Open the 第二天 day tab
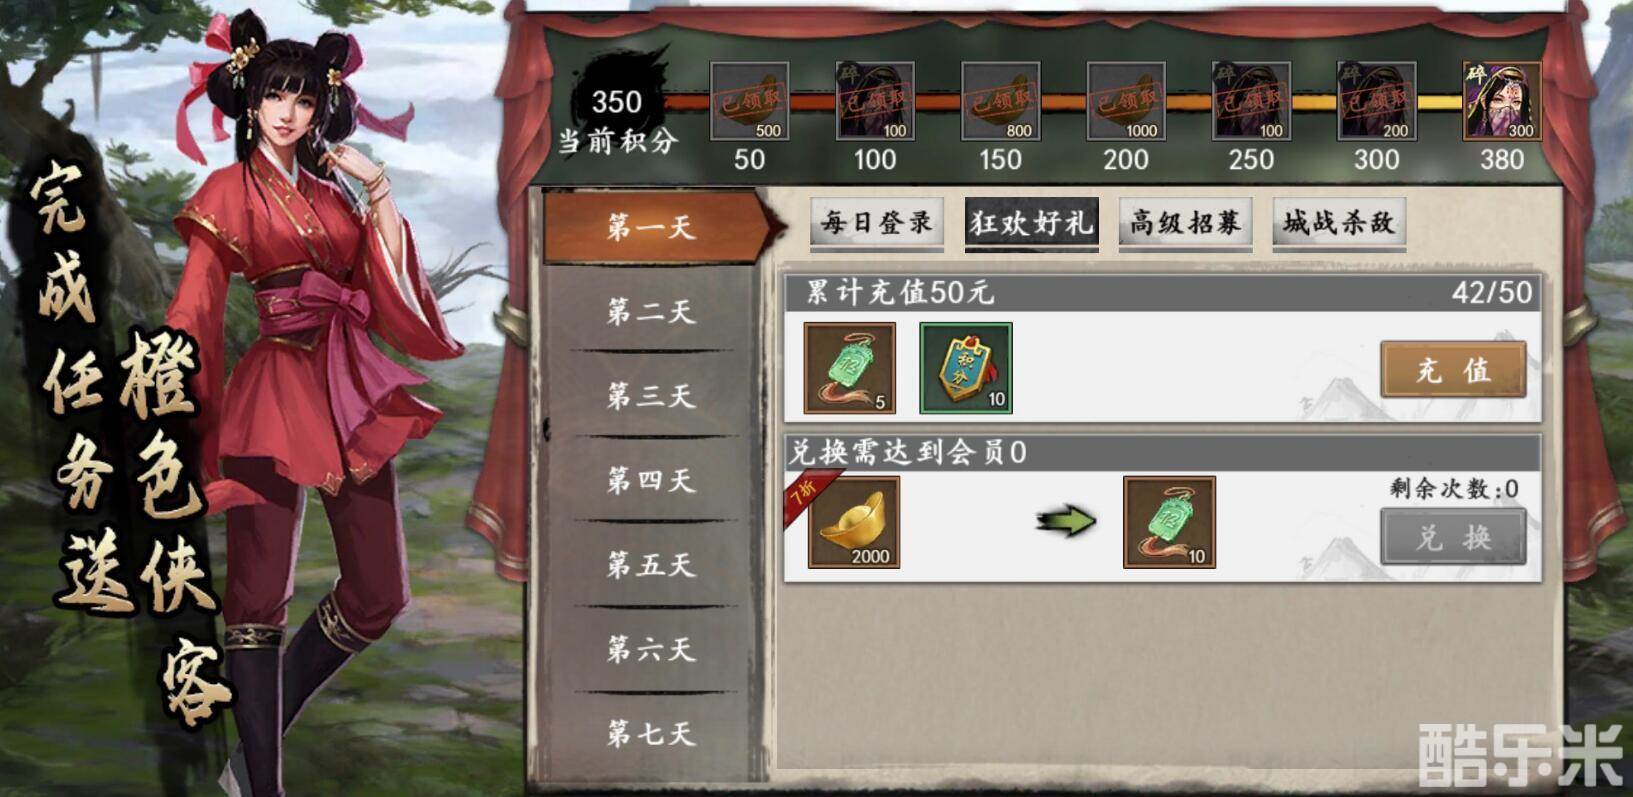The height and width of the screenshot is (797, 1633). tap(650, 311)
